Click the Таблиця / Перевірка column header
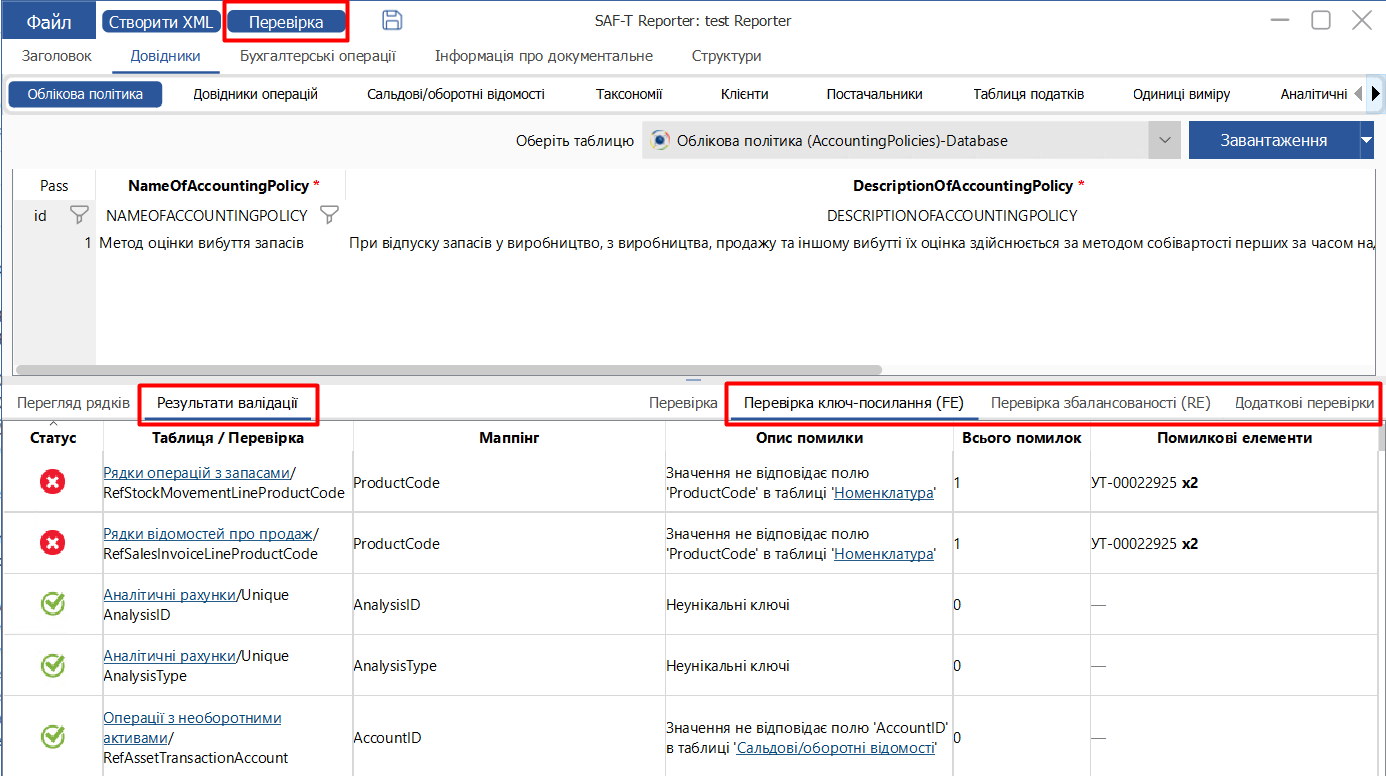This screenshot has height=776, width=1386. point(228,438)
